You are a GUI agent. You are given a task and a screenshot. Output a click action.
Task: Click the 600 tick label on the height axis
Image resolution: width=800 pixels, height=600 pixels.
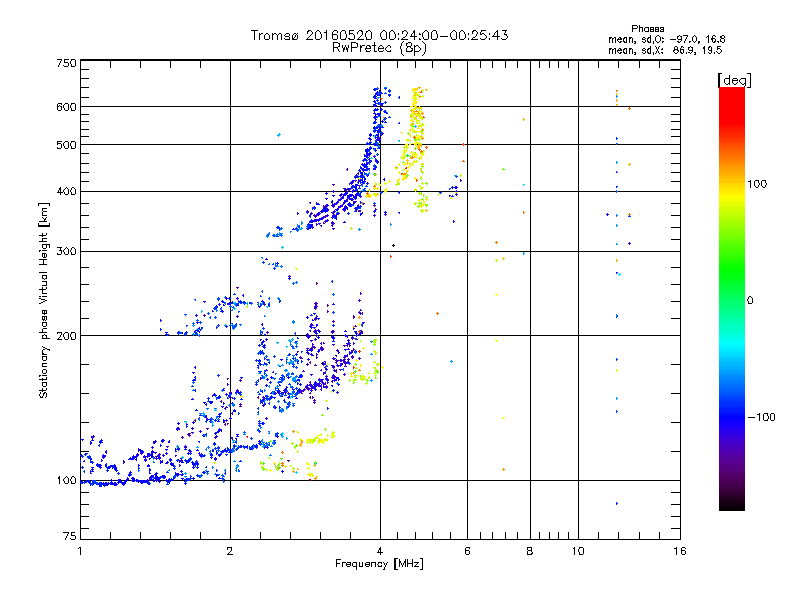66,107
